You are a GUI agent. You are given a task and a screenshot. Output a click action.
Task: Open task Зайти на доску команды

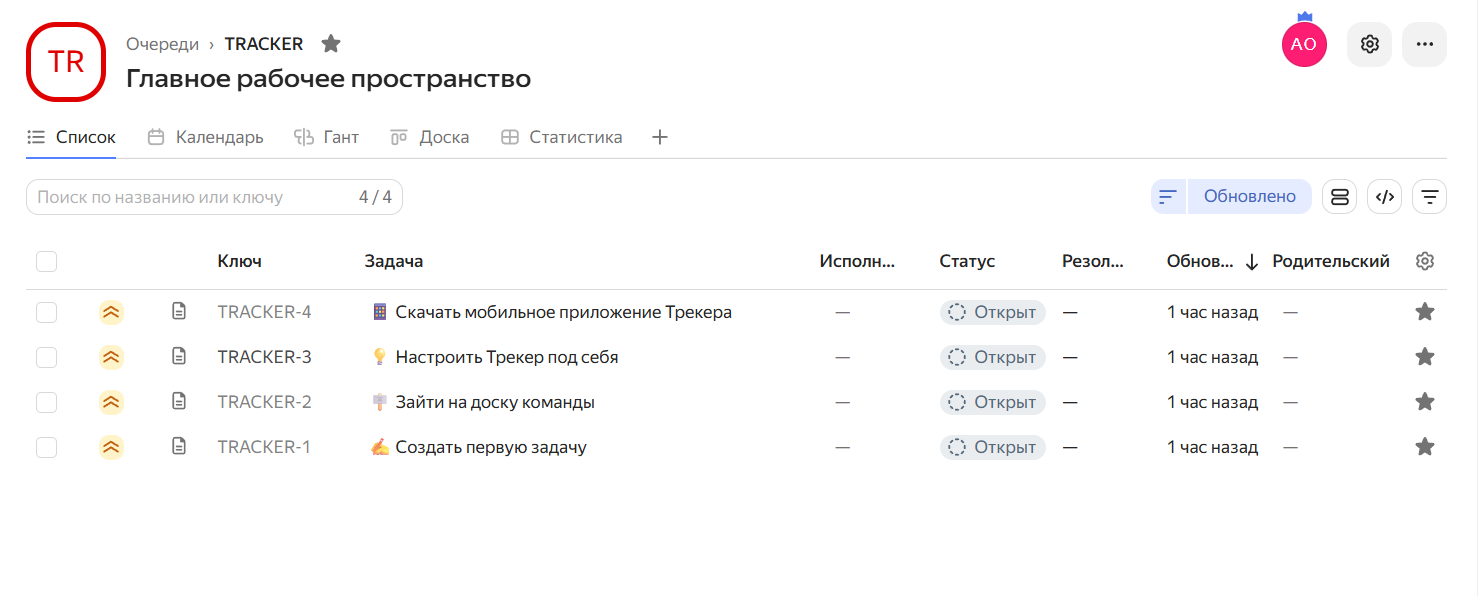[495, 402]
